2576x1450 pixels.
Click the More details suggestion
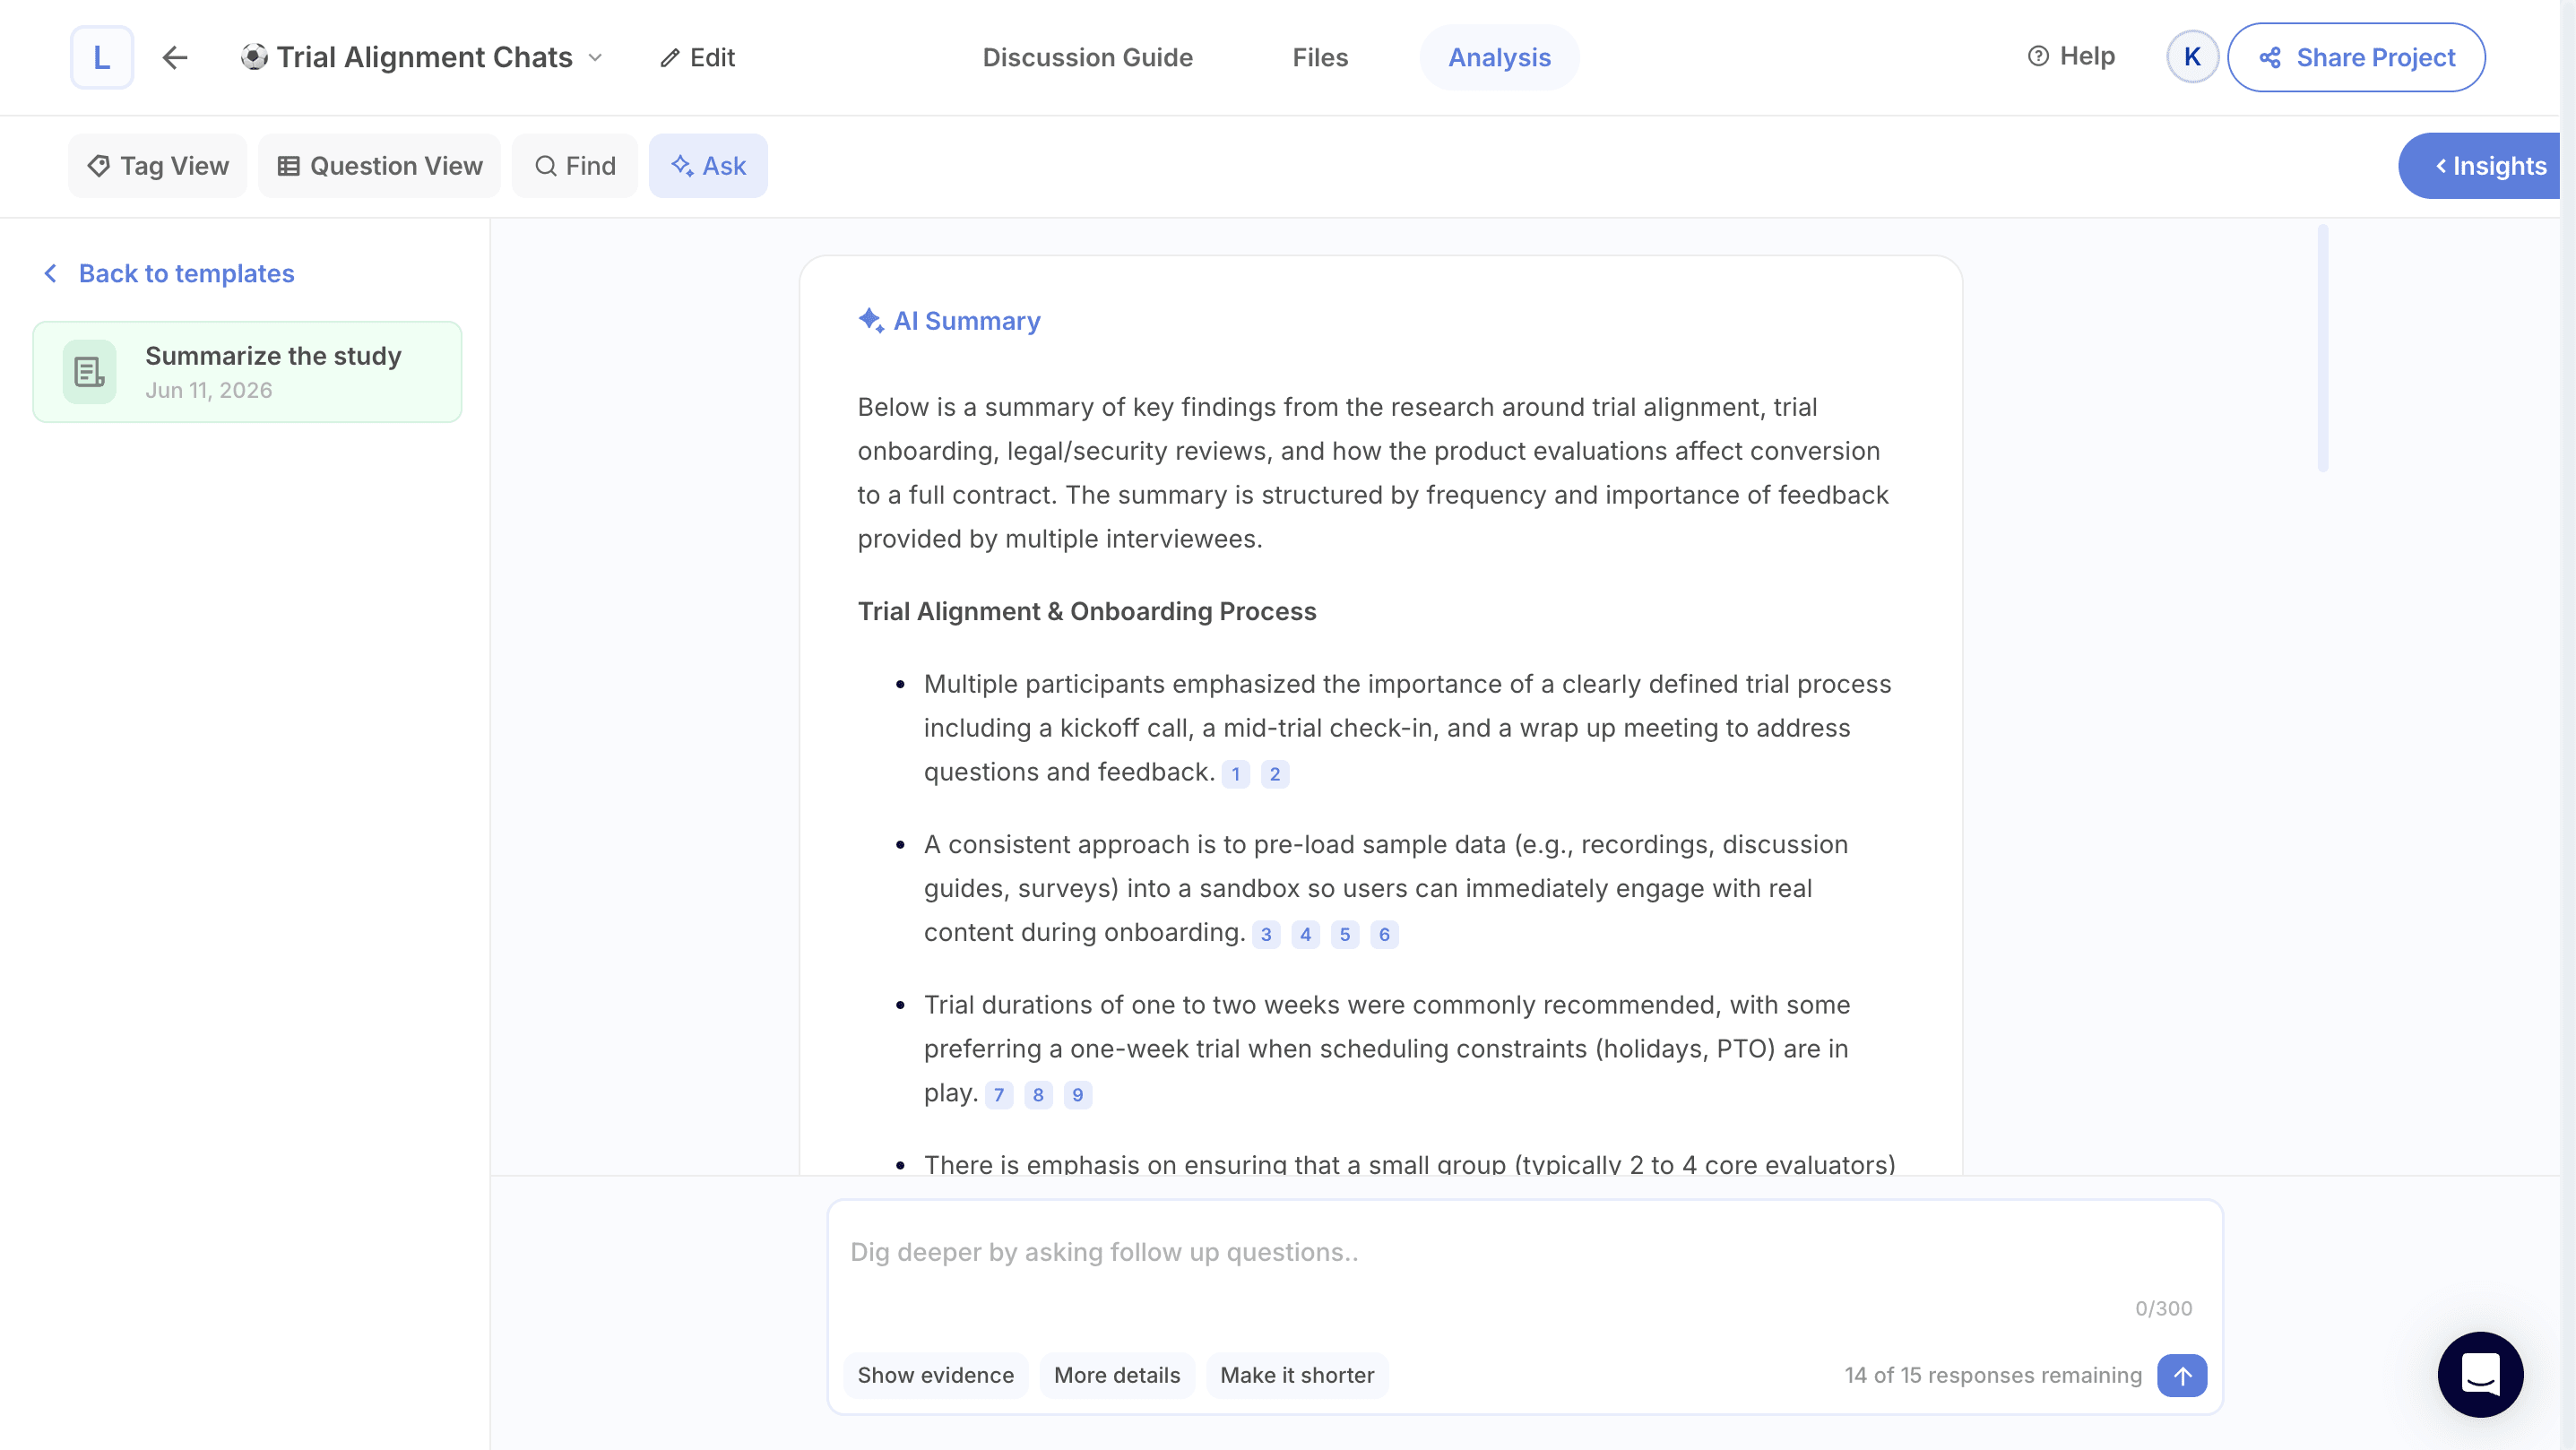pos(1117,1375)
